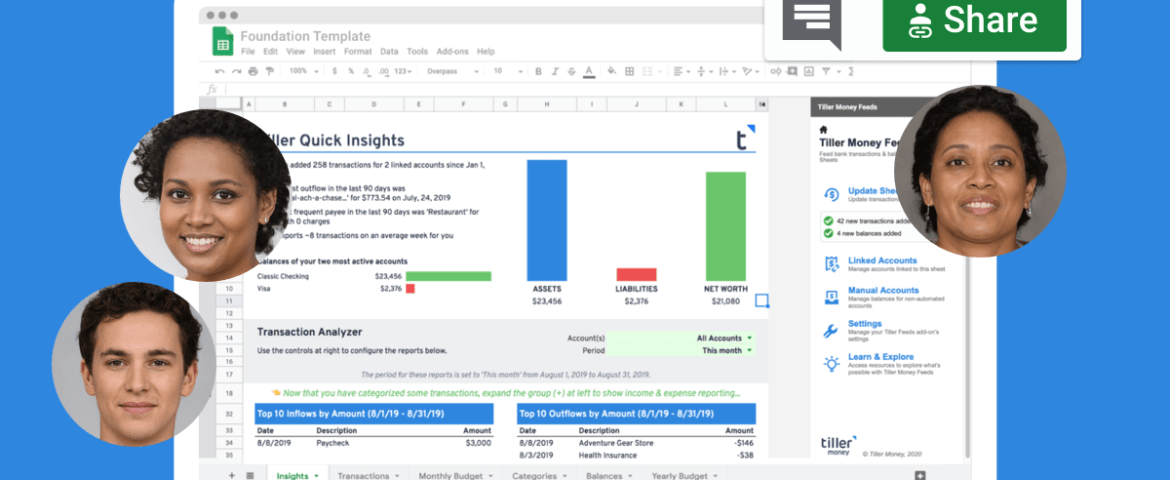Open the functions sigma icon
The height and width of the screenshot is (480, 1170).
tap(851, 72)
